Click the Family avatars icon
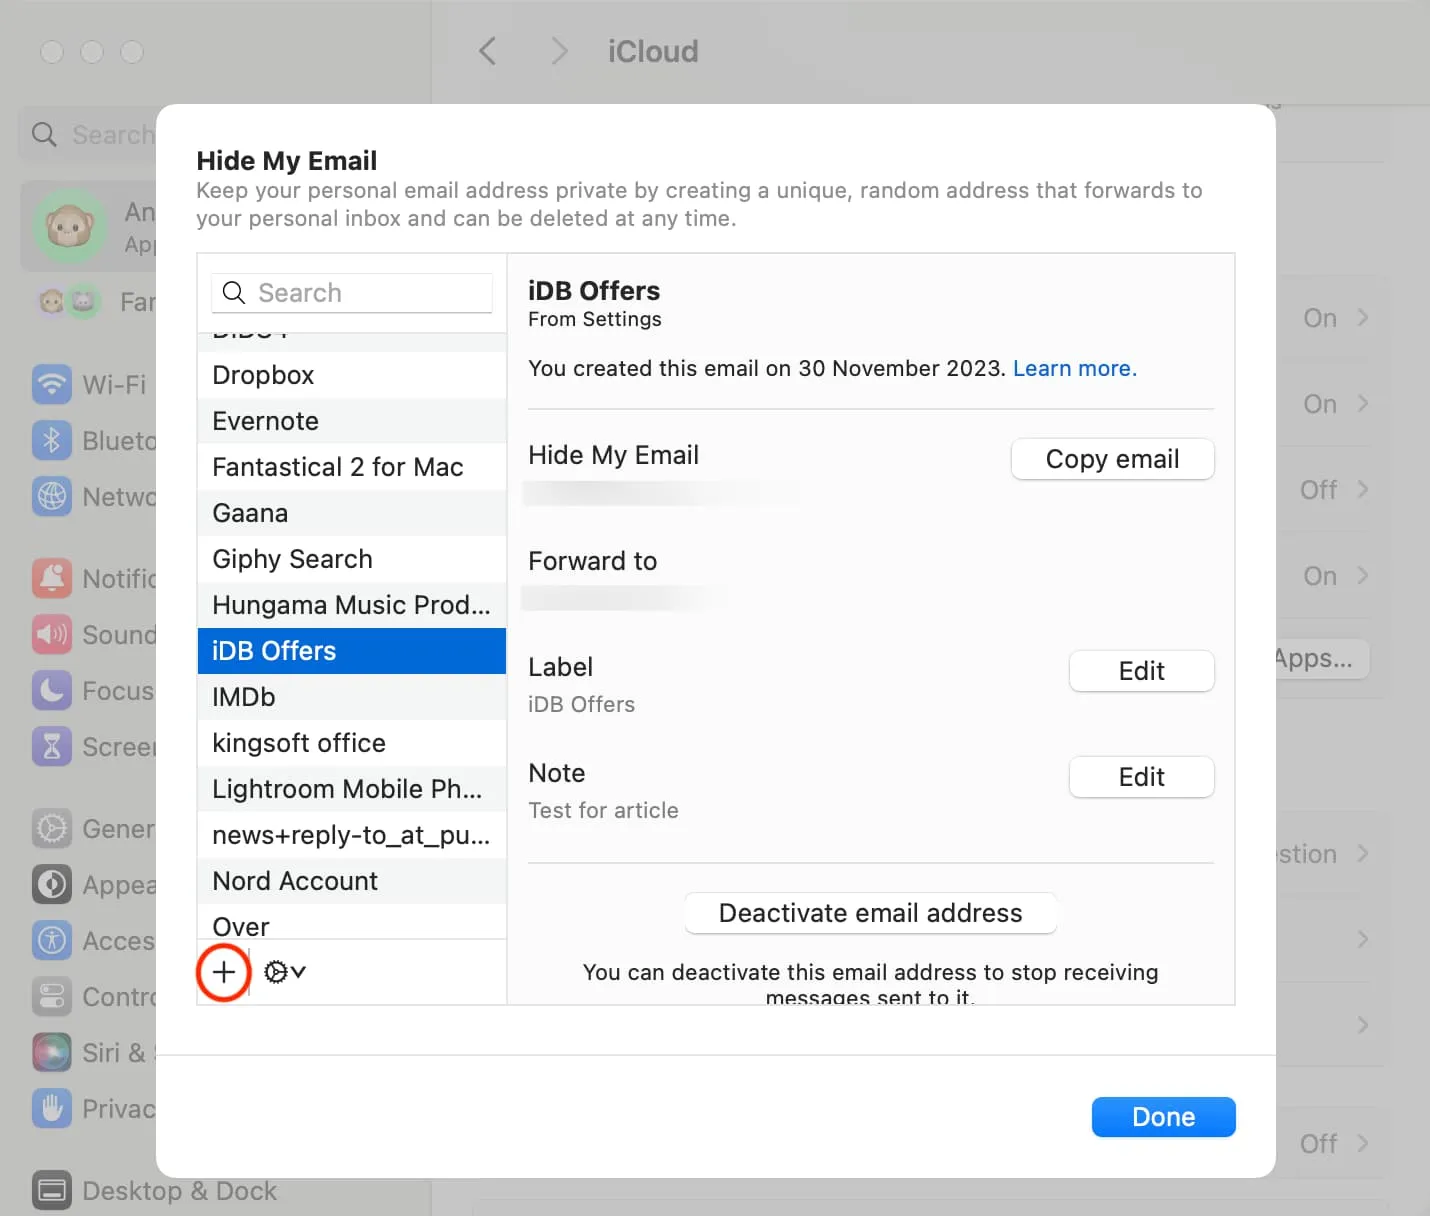1430x1216 pixels. pos(70,301)
